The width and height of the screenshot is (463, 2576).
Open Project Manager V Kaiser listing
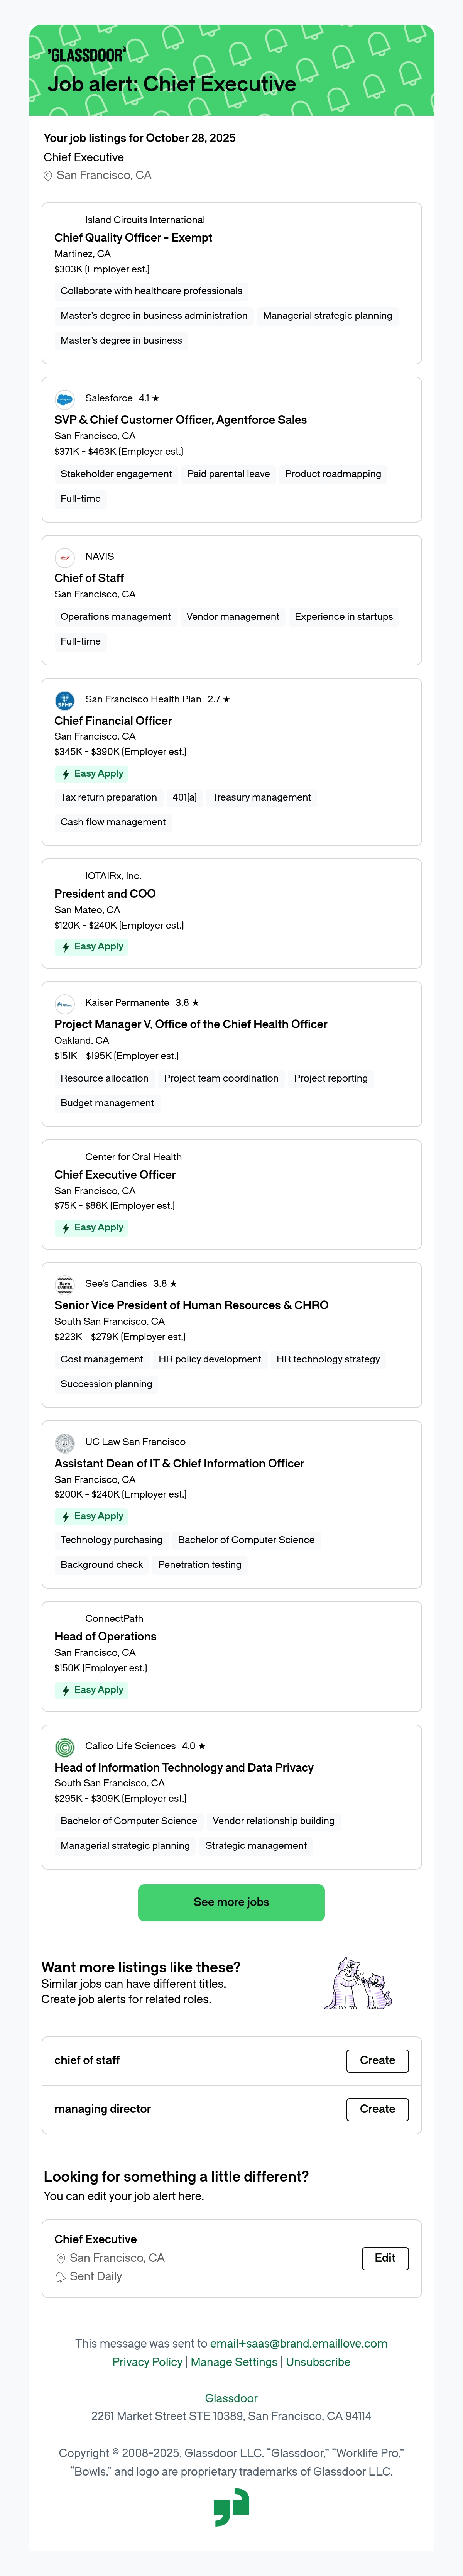pos(191,1024)
